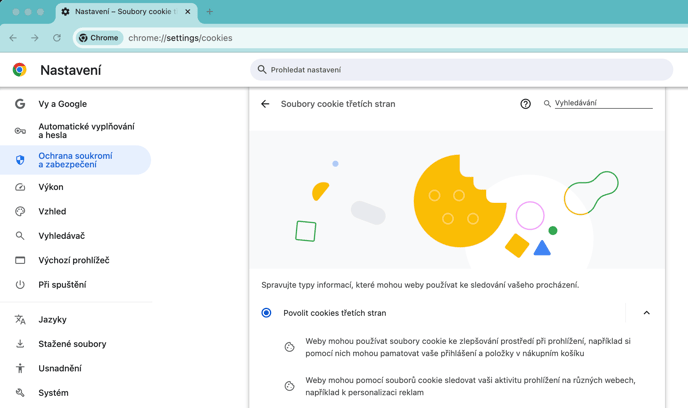
Task: Click the download icon next to Stažené soubory
Action: click(20, 344)
